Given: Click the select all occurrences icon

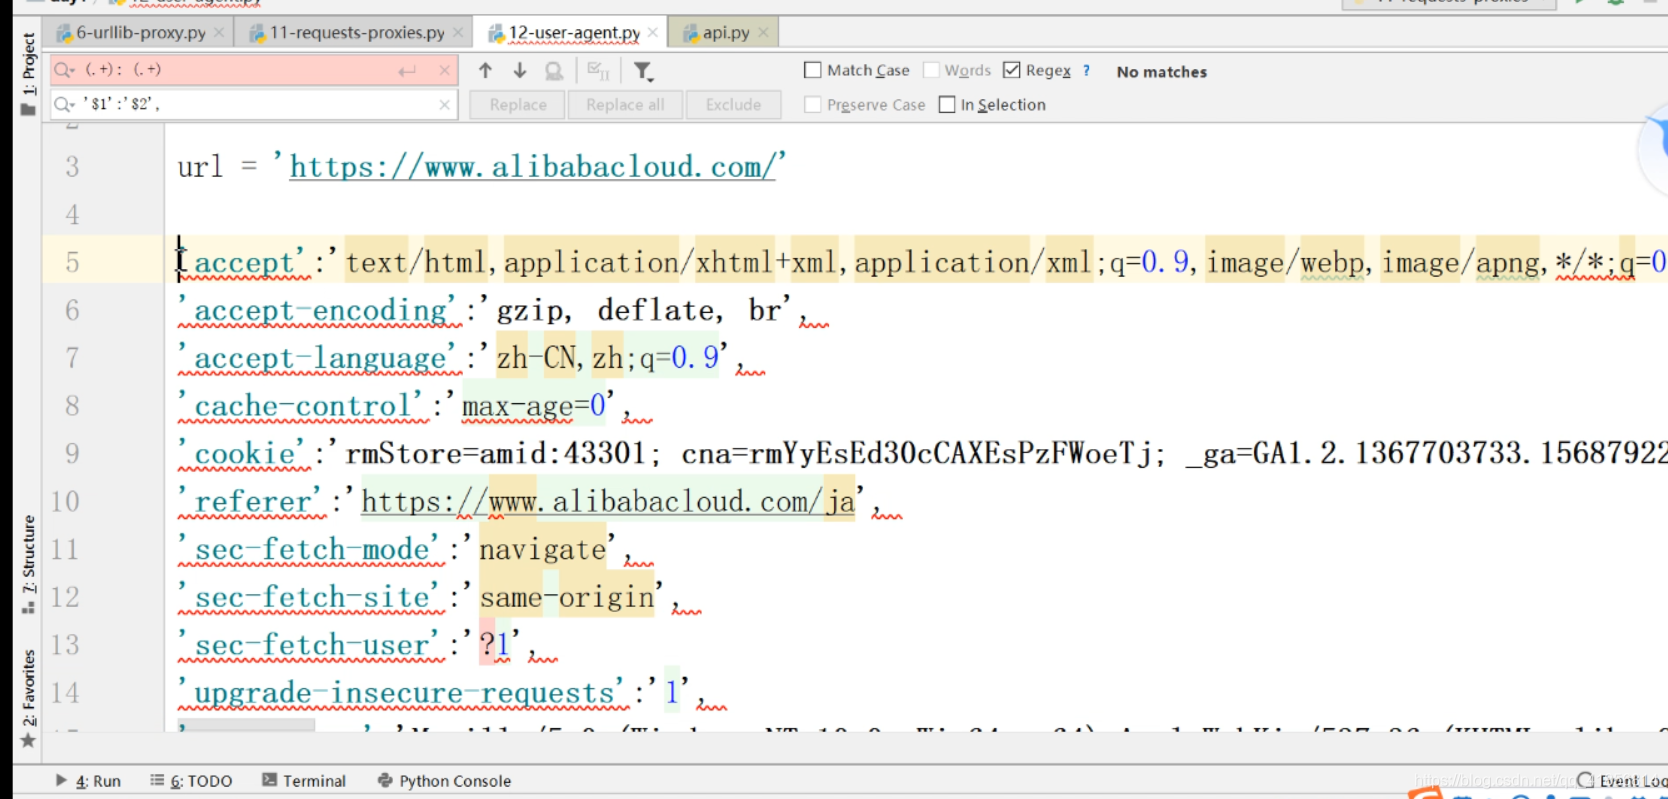Looking at the screenshot, I should (x=598, y=71).
